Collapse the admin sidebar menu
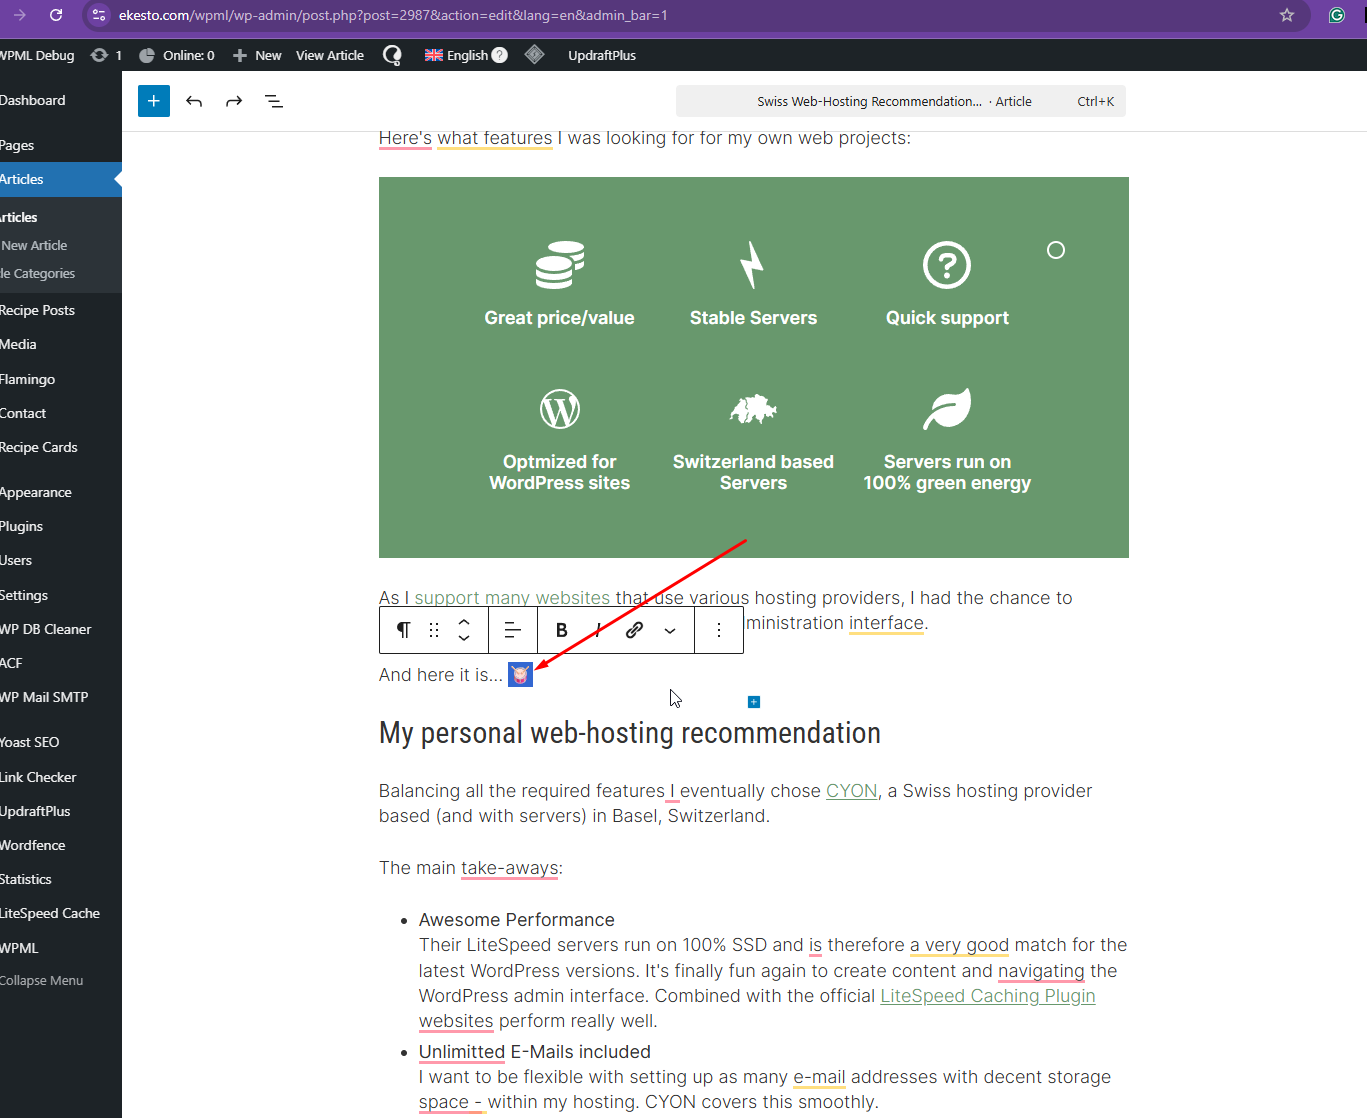This screenshot has width=1367, height=1118. pyautogui.click(x=42, y=980)
